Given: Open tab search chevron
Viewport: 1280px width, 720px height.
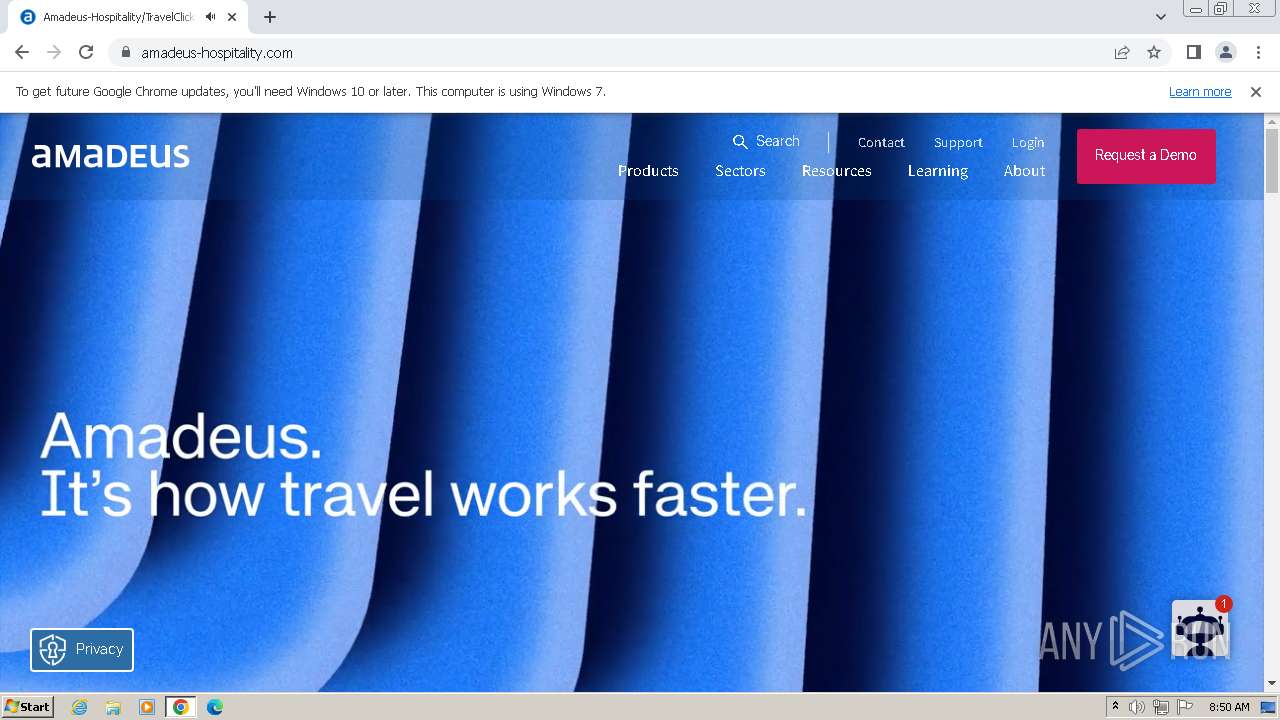Looking at the screenshot, I should (1160, 17).
